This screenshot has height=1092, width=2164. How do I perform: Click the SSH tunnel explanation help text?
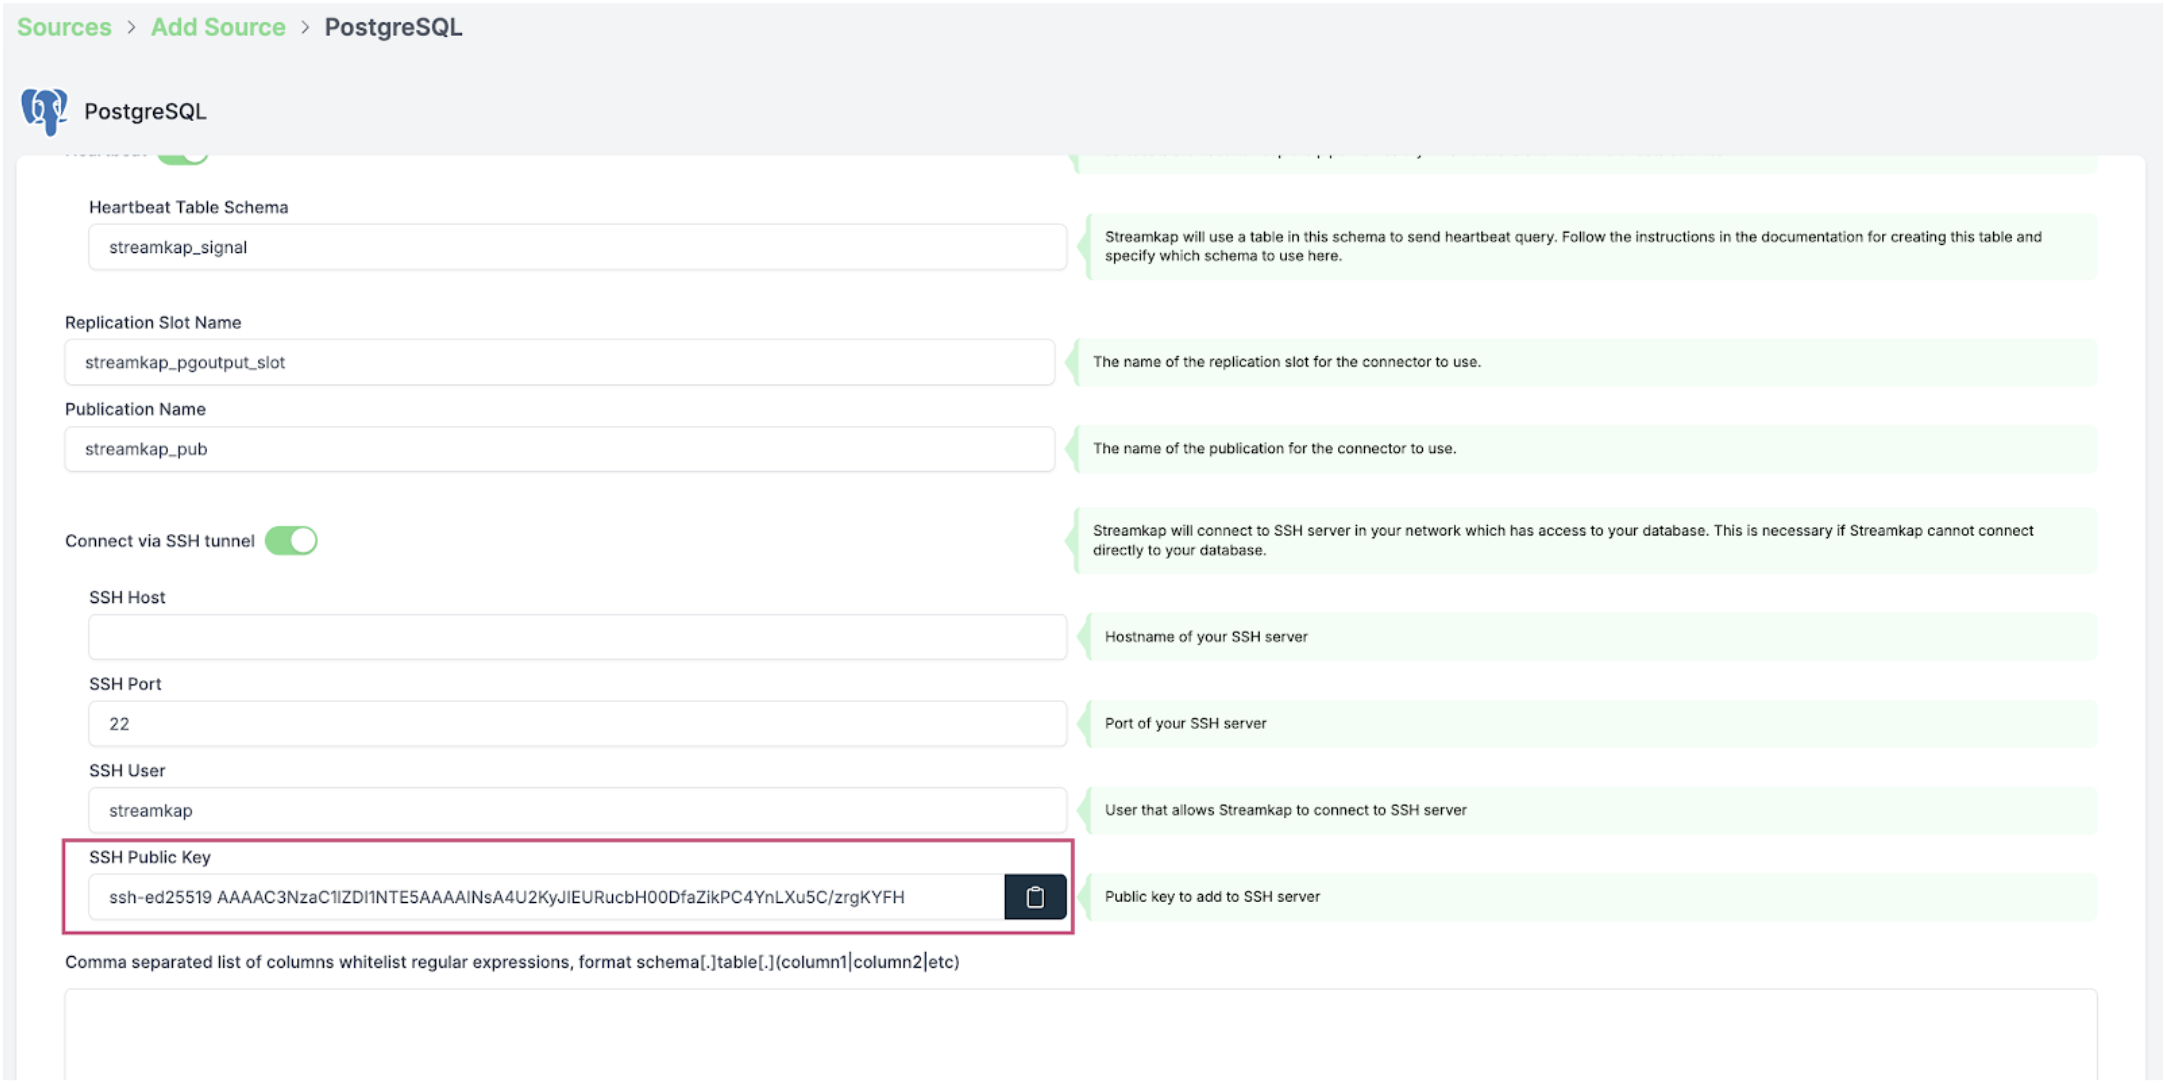(x=1562, y=541)
